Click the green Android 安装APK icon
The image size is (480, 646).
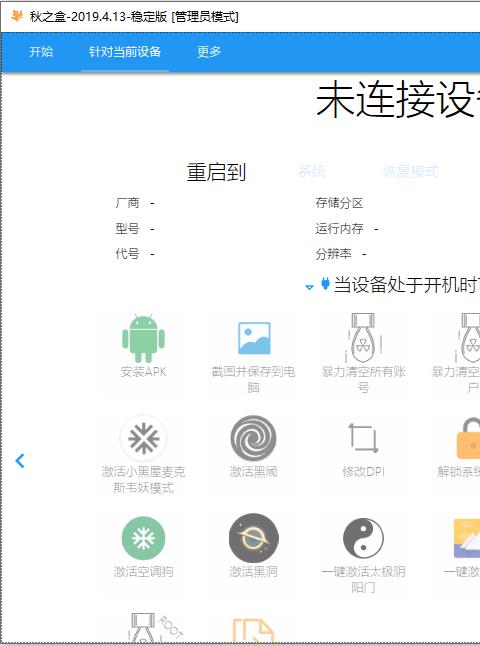[x=143, y=339]
